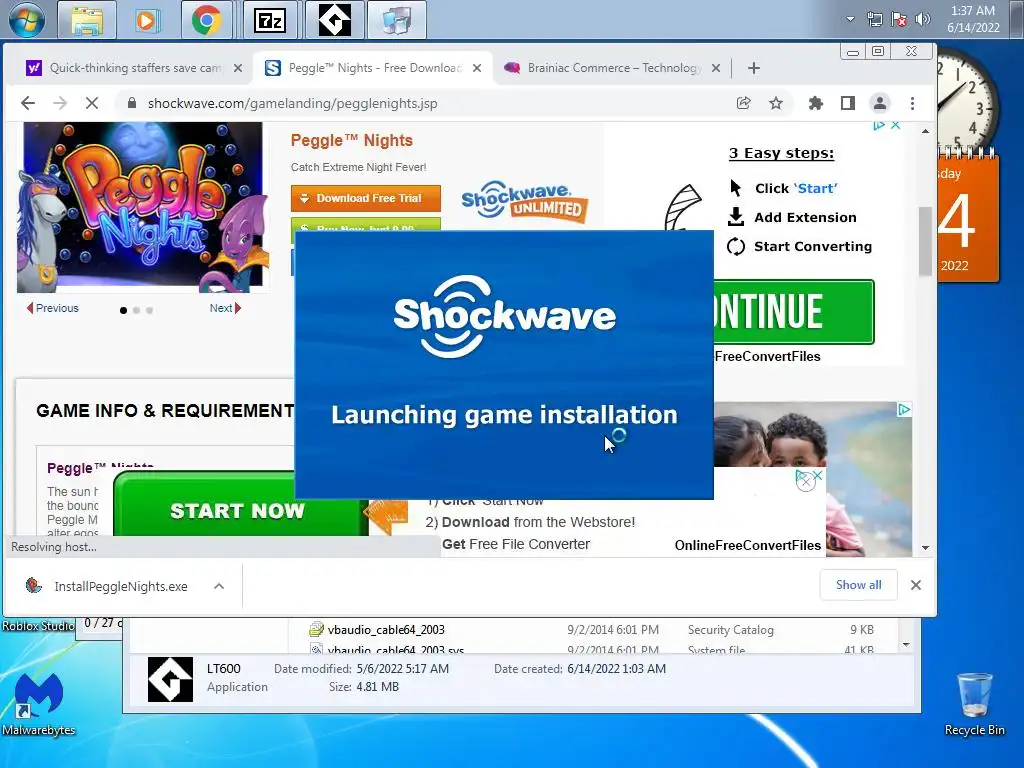
Task: Launch Windows Media Player taskbar icon
Action: 147,20
